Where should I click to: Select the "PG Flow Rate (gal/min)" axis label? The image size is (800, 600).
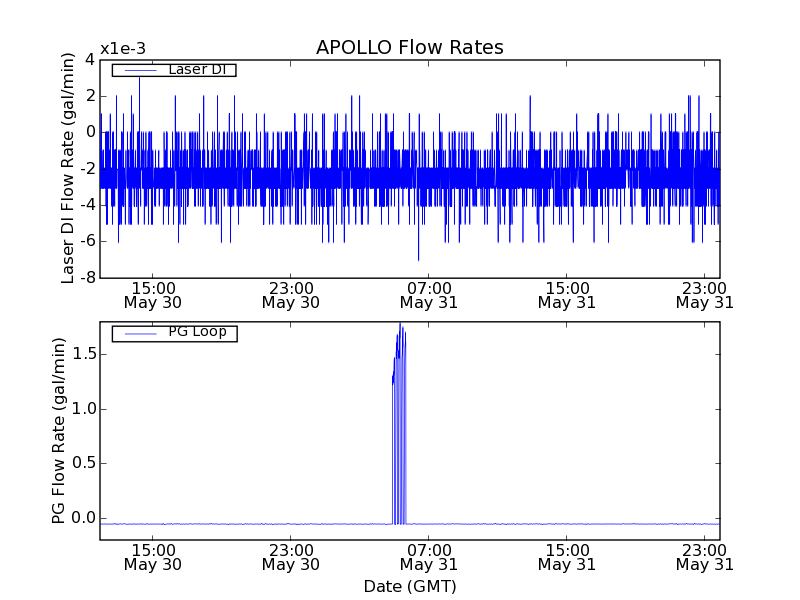(x=59, y=431)
